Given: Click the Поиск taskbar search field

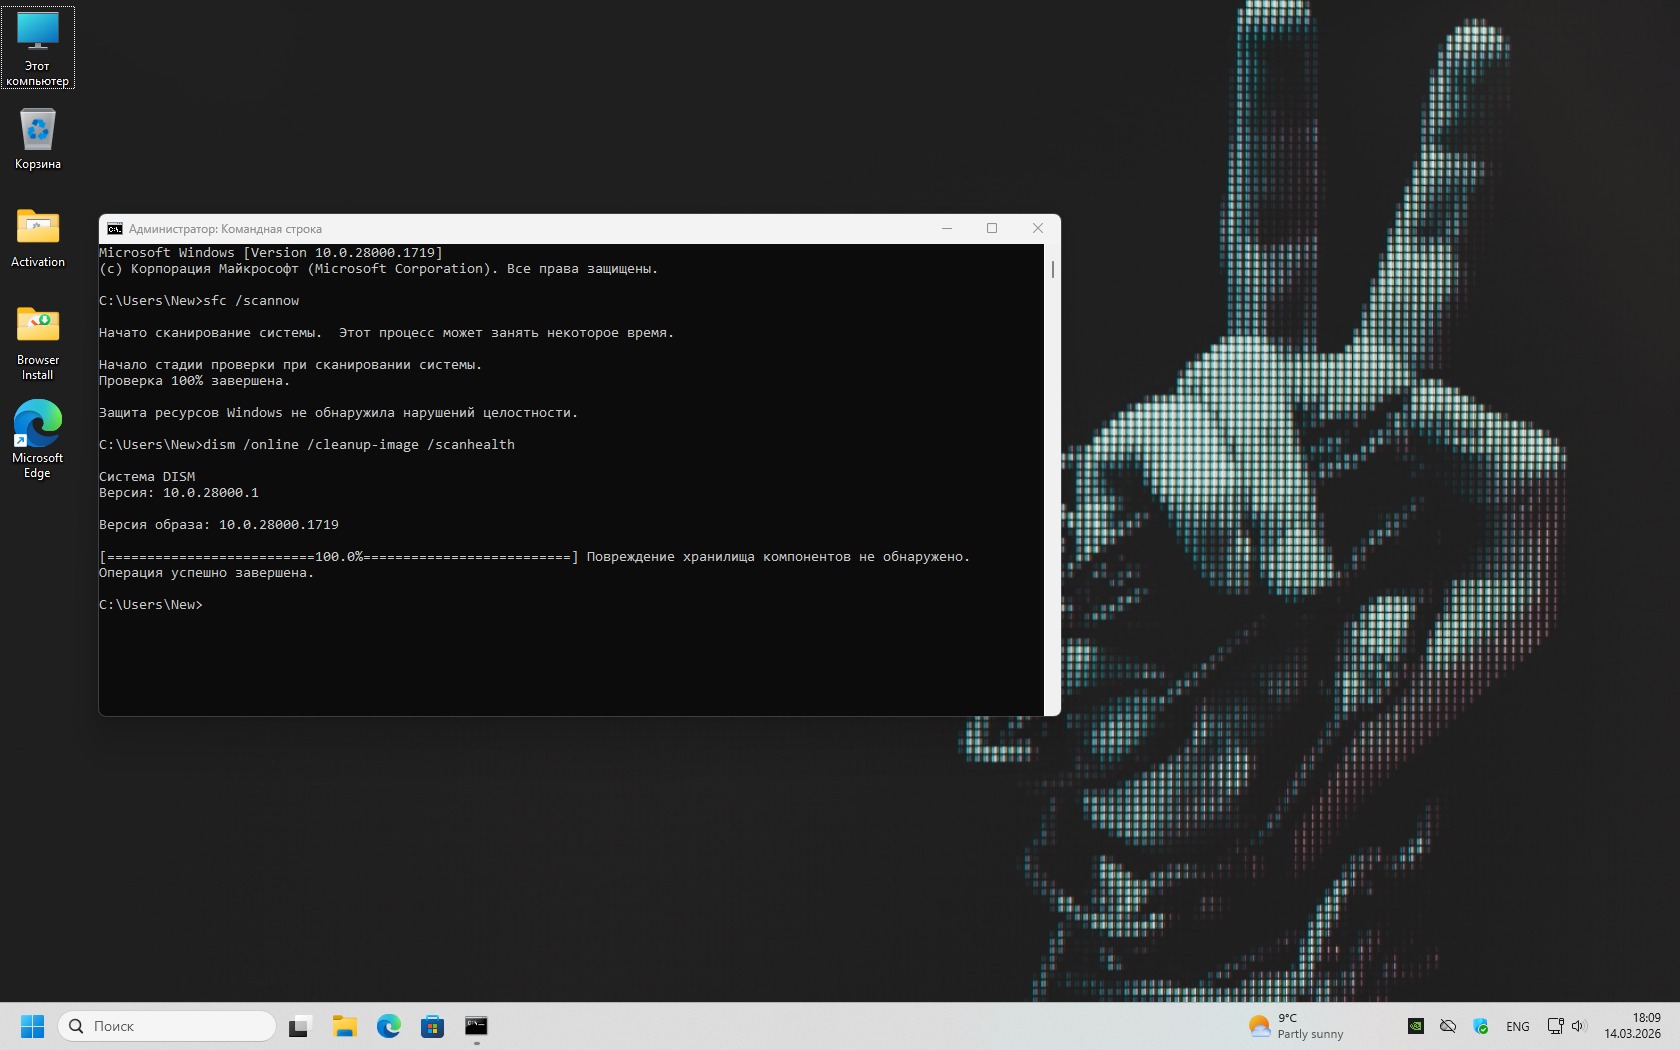Looking at the screenshot, I should (x=168, y=1026).
